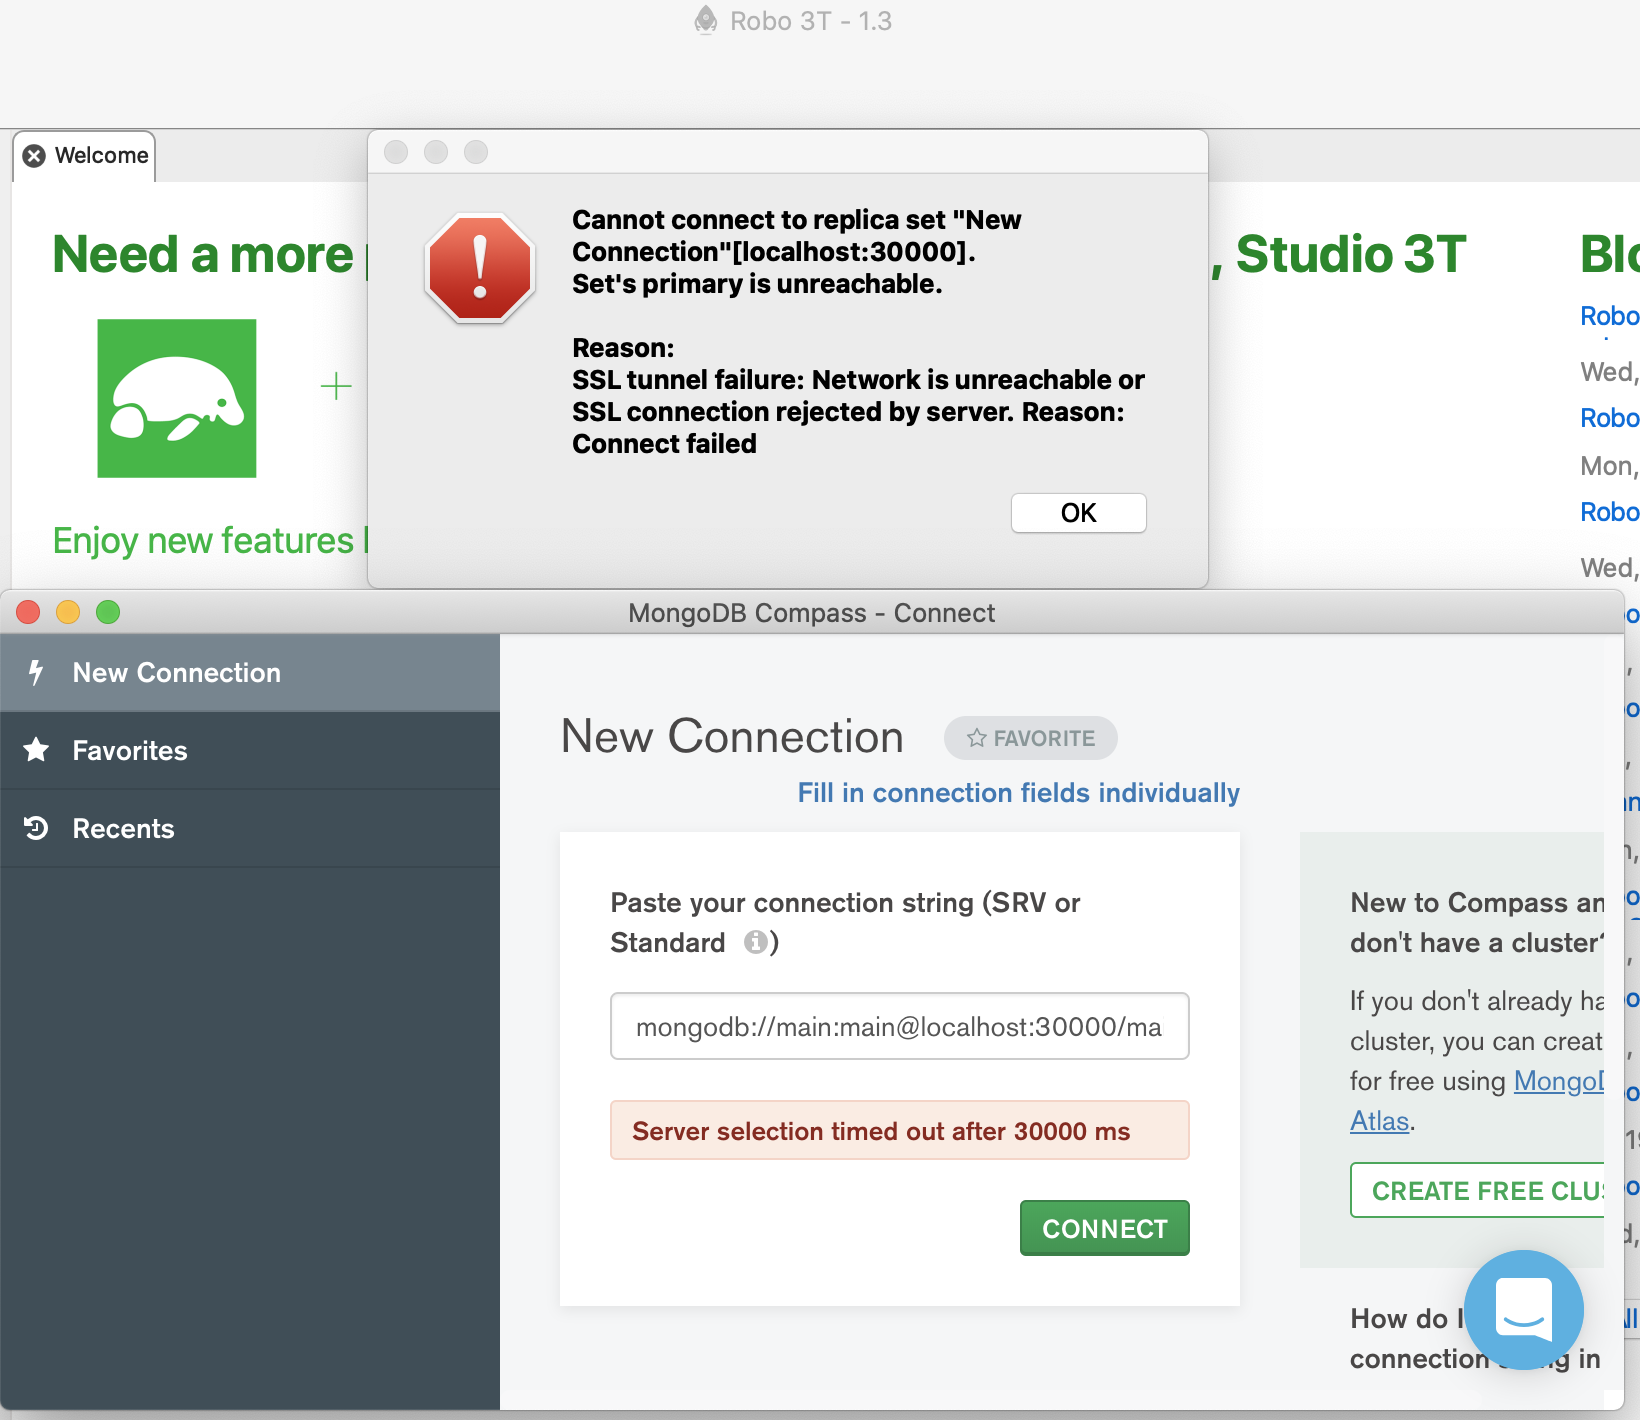Click the green Studio 3T manatee logo
The height and width of the screenshot is (1420, 1640).
[177, 398]
